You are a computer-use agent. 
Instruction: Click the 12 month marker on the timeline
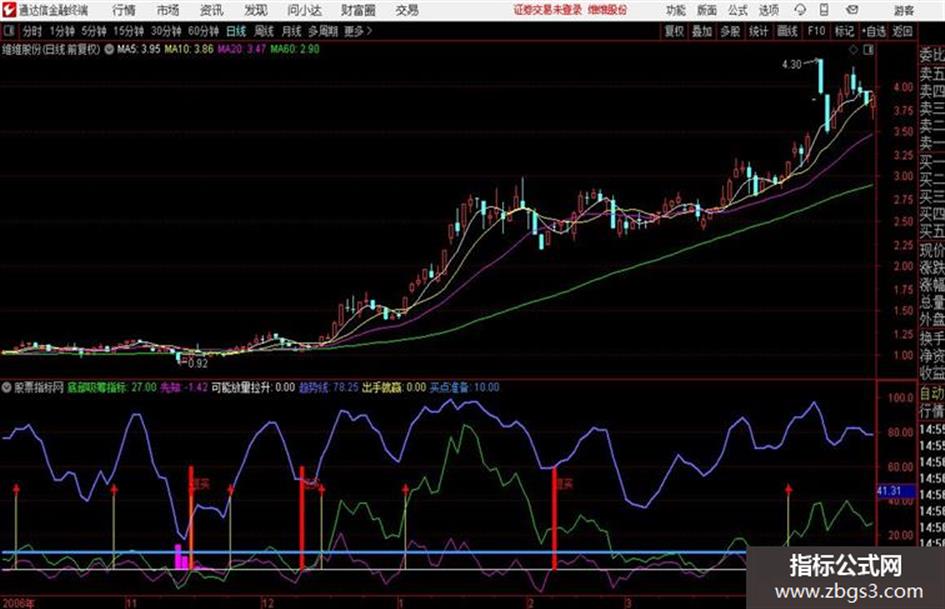pyautogui.click(x=268, y=602)
